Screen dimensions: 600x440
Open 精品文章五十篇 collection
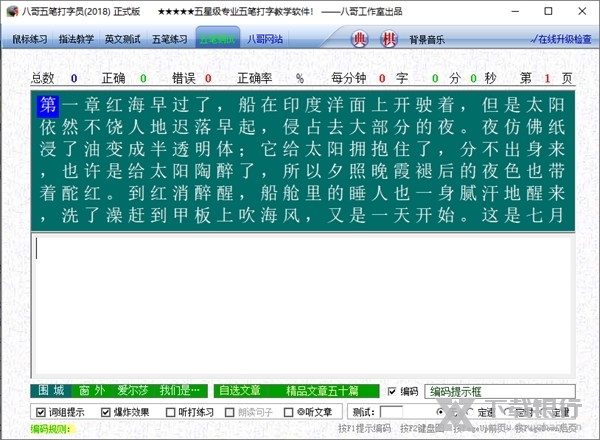tap(322, 391)
